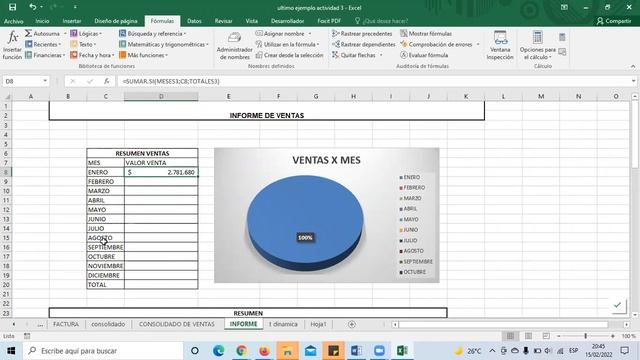Open the Undo history dropdown
Screen dimensions: 640x360
click(42, 7)
